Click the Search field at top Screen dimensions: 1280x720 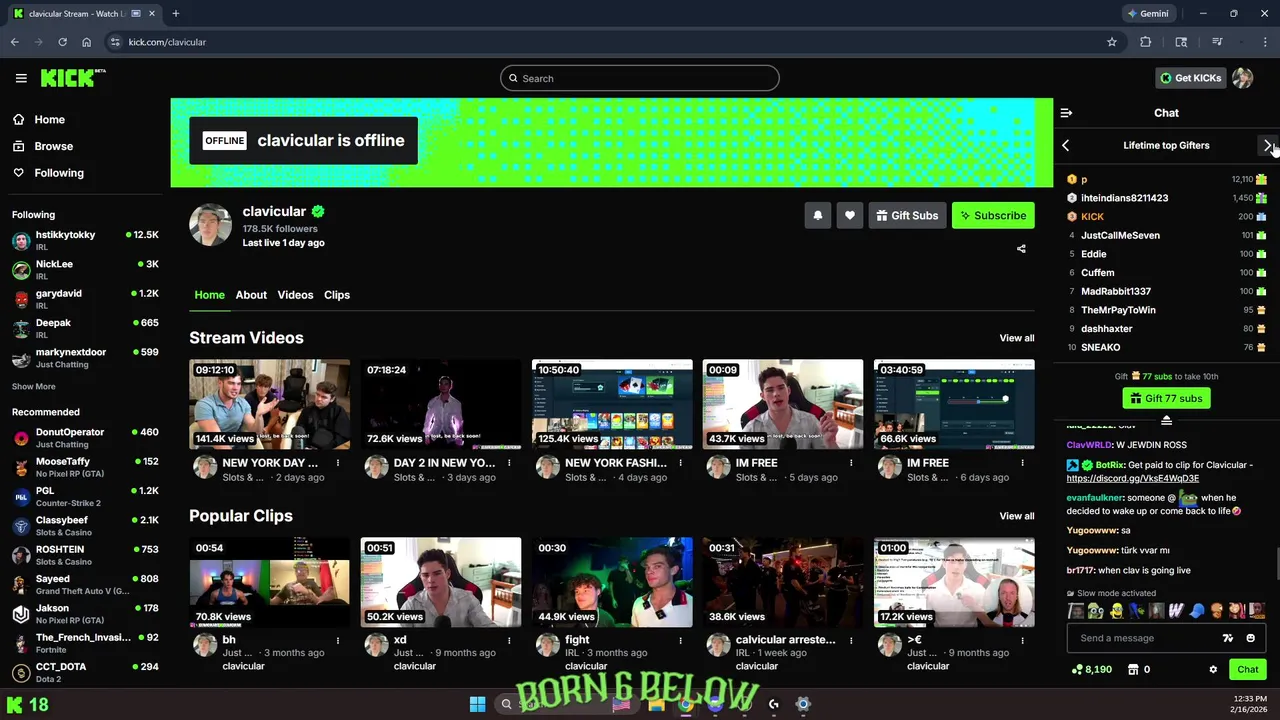[640, 78]
